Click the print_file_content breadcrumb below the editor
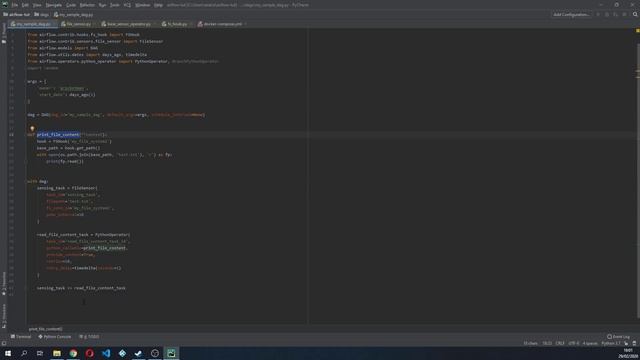Image resolution: width=640 pixels, height=360 pixels. [46, 329]
